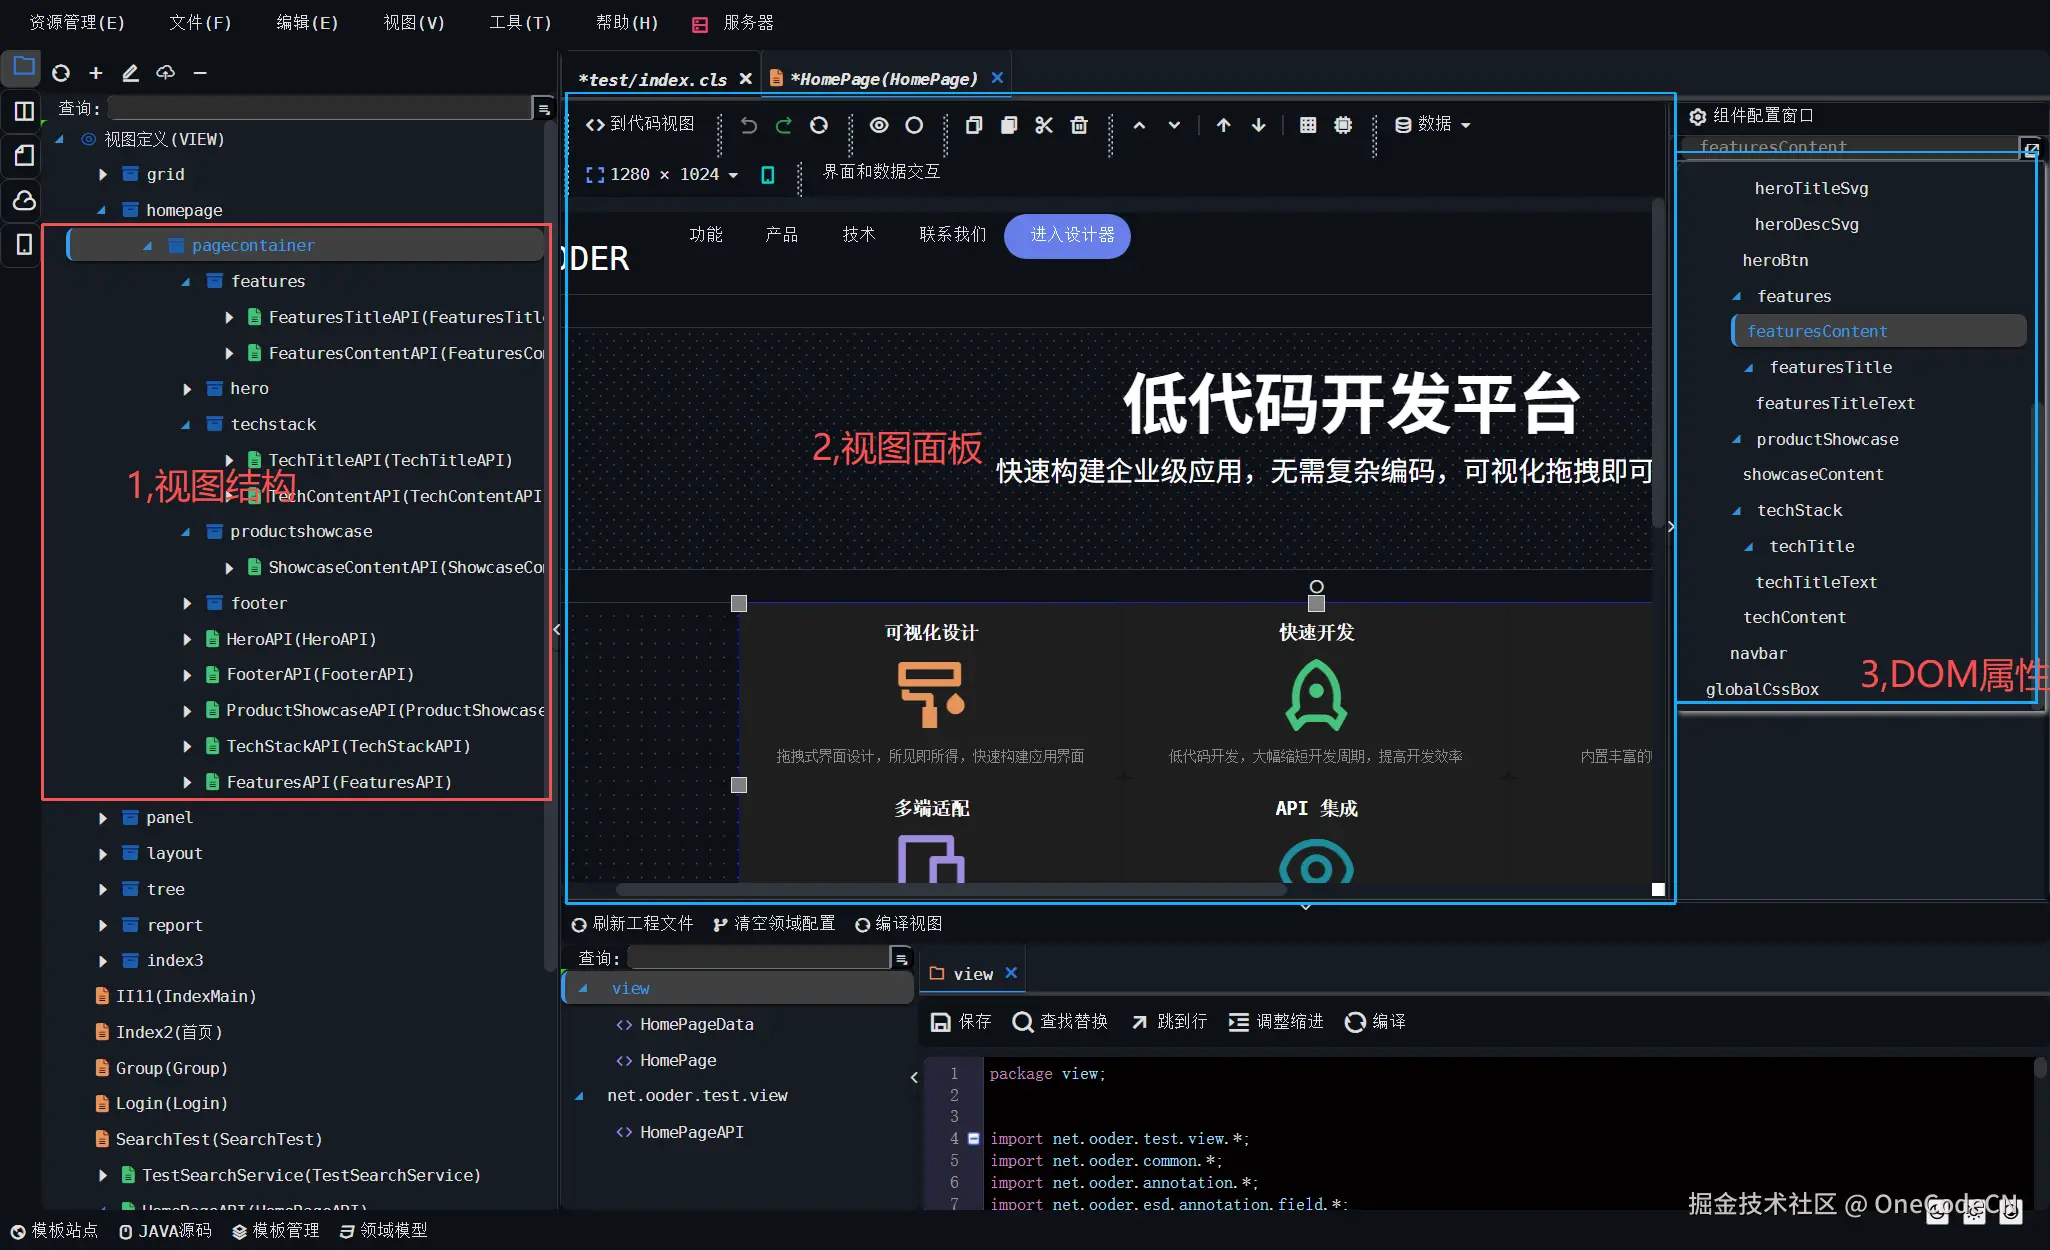Toggle the eye preview icon in toolbar
The height and width of the screenshot is (1250, 2050).
879,125
